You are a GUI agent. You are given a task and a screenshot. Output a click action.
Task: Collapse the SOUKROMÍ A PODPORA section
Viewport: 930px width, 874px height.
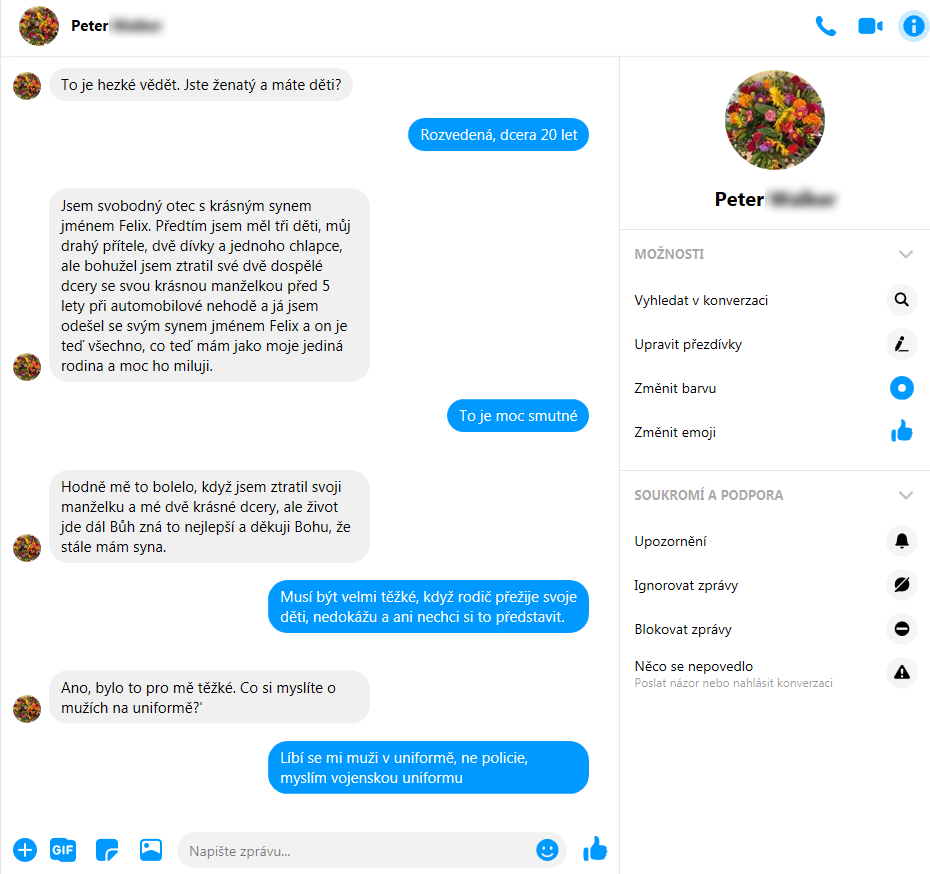click(x=906, y=495)
